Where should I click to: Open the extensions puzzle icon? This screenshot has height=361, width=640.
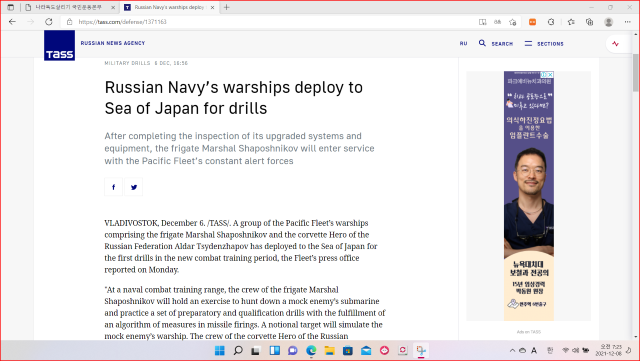[x=551, y=22]
